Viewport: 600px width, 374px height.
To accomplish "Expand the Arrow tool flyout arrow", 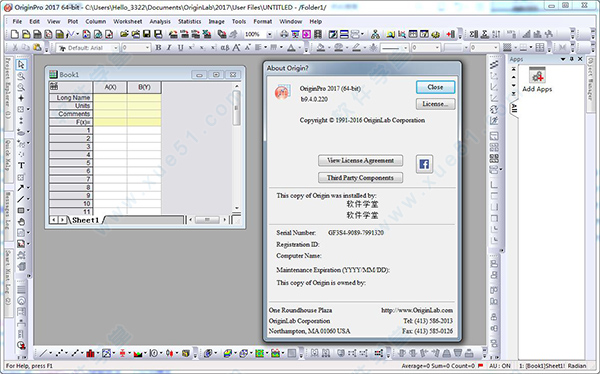I will (x=28, y=188).
